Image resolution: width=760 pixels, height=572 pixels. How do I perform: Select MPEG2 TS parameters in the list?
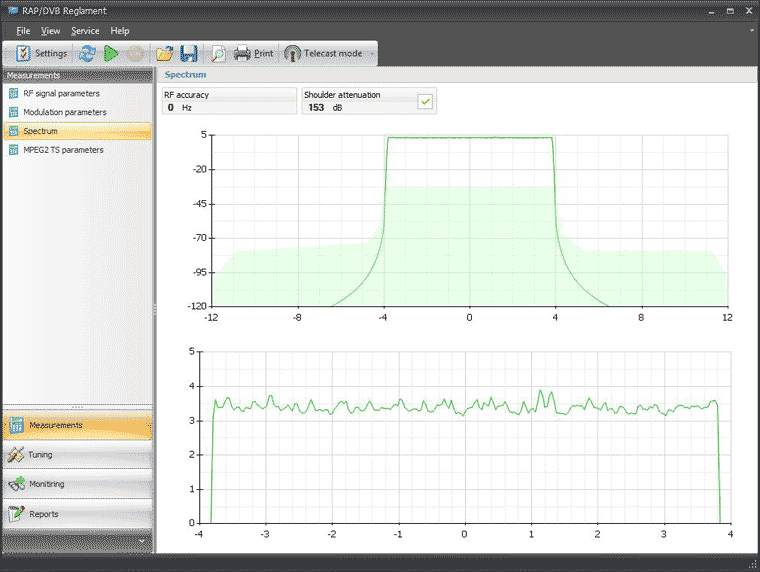click(62, 150)
